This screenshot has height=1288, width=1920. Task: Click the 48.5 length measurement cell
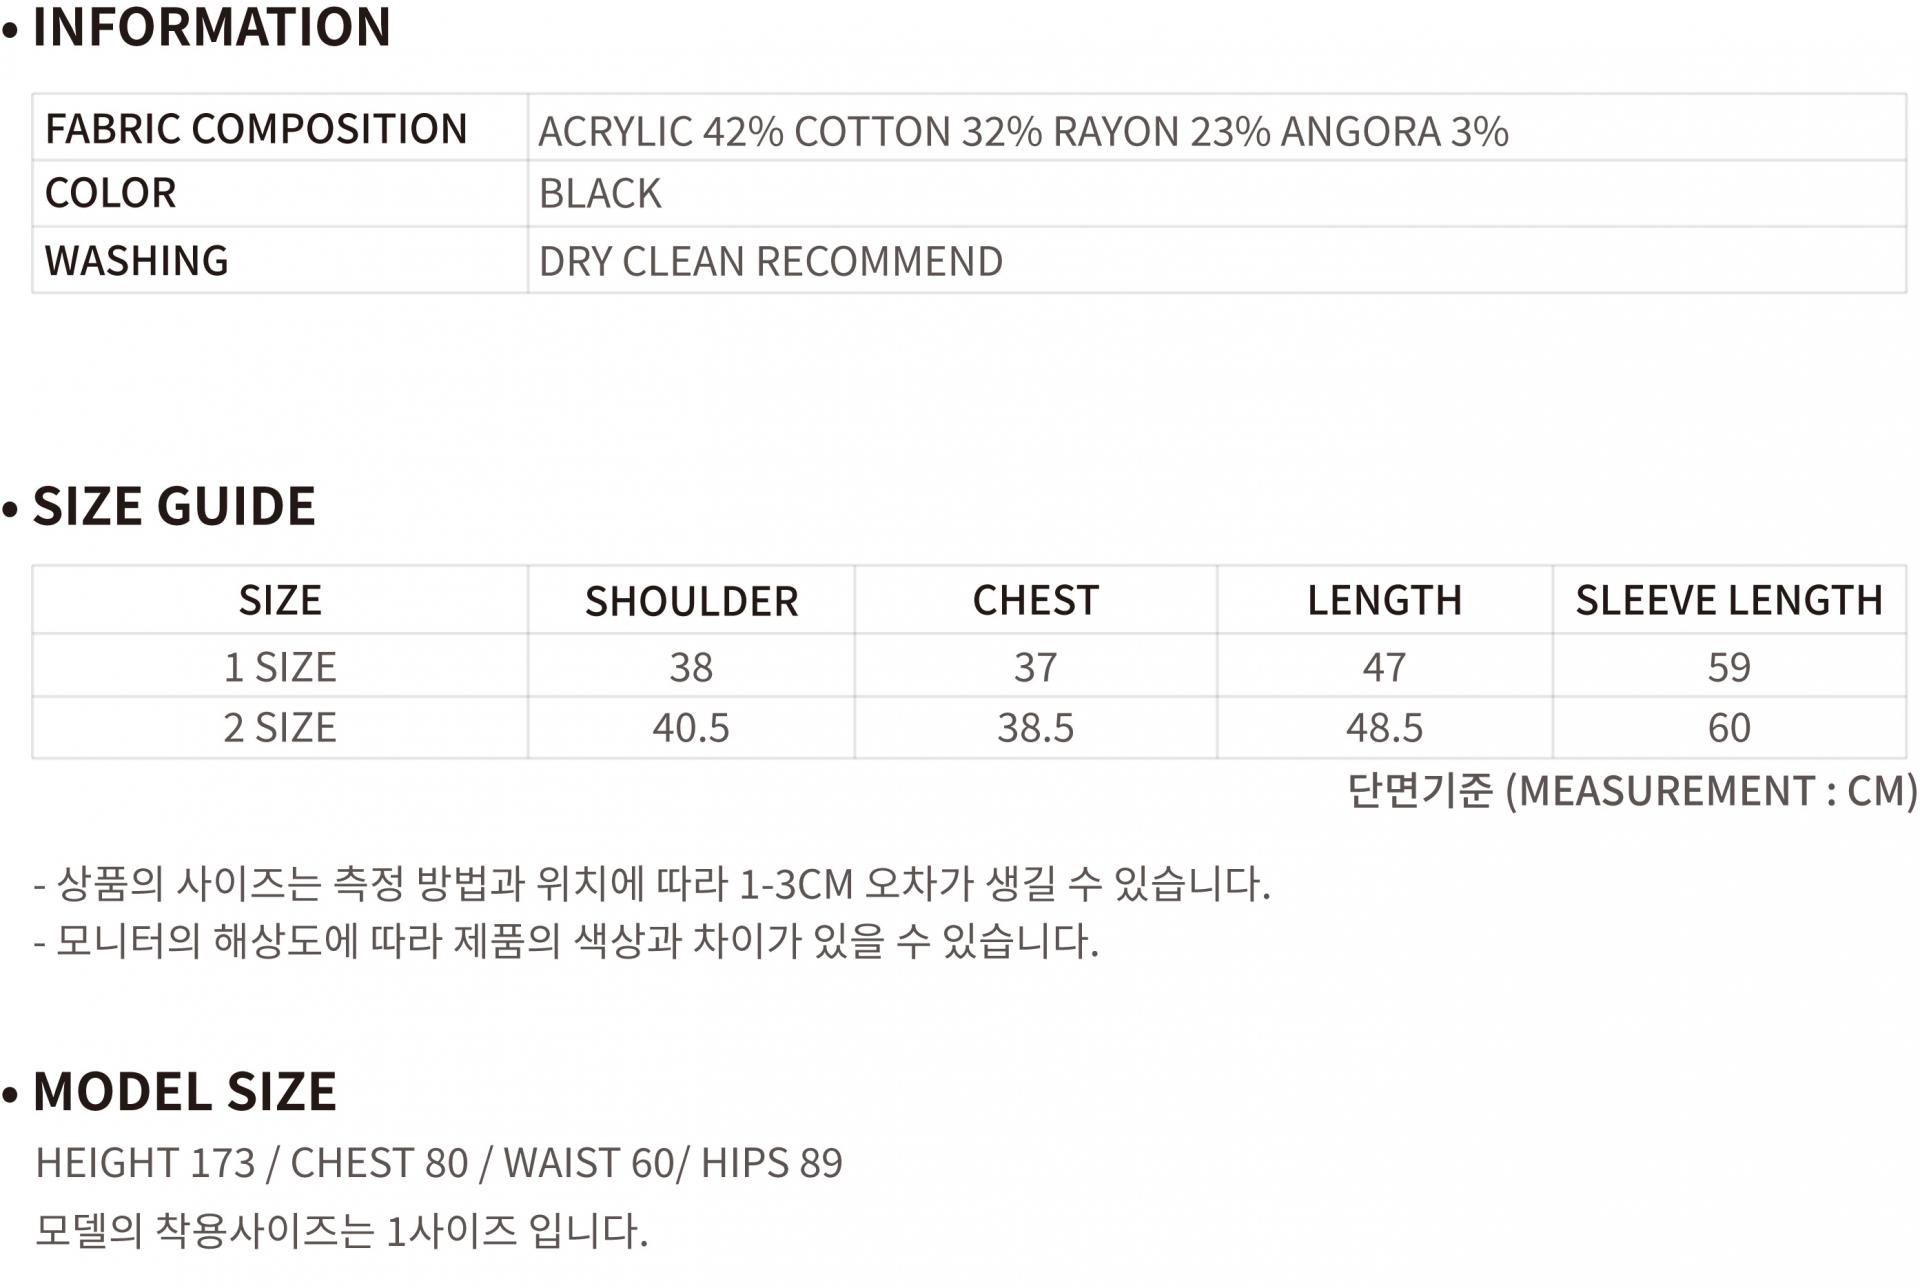coord(1384,728)
